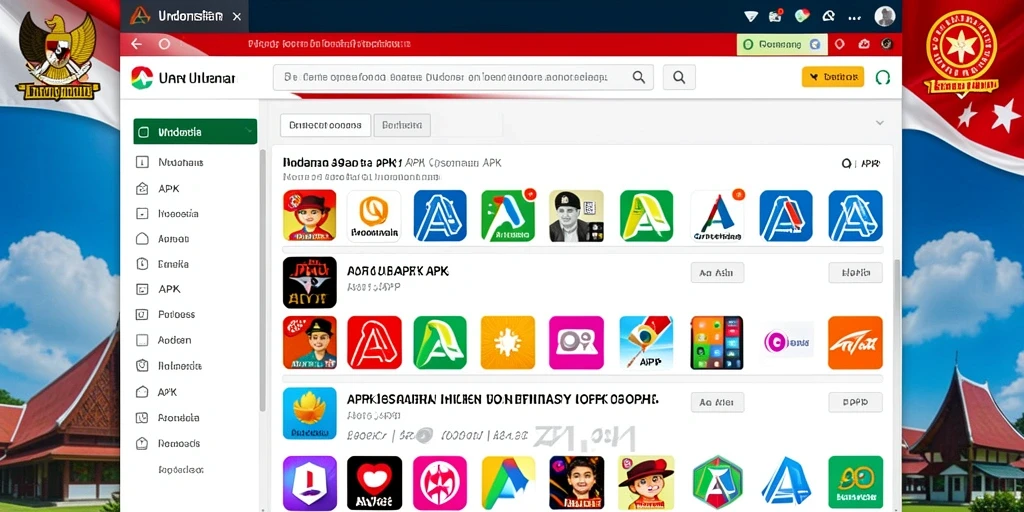Image resolution: width=1024 pixels, height=512 pixels.
Task: Open the black-hat cartoon man app icon
Action: coord(310,343)
